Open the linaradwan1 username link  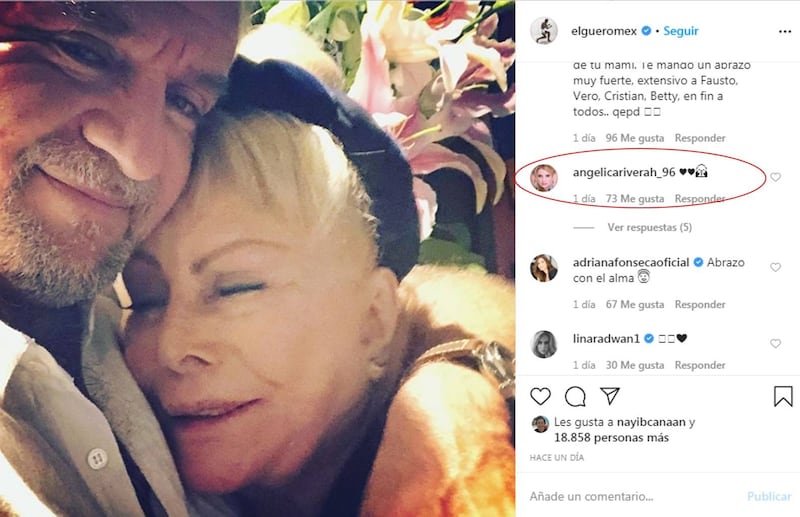pos(606,338)
